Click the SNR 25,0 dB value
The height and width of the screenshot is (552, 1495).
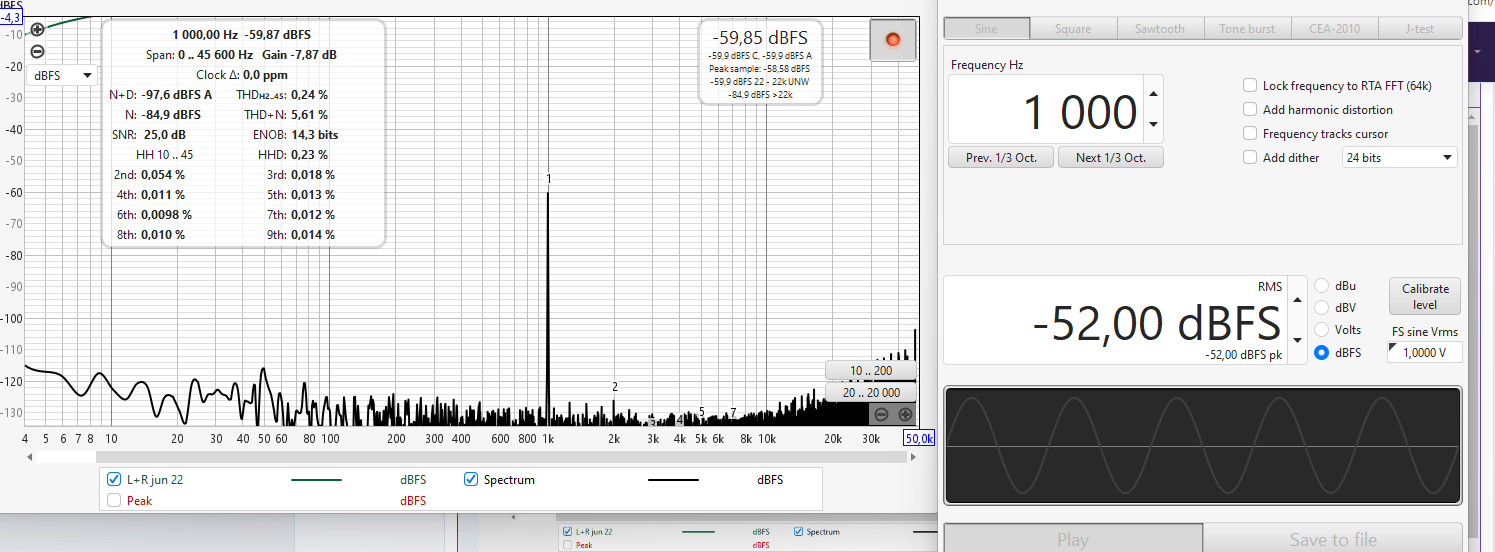pos(163,135)
